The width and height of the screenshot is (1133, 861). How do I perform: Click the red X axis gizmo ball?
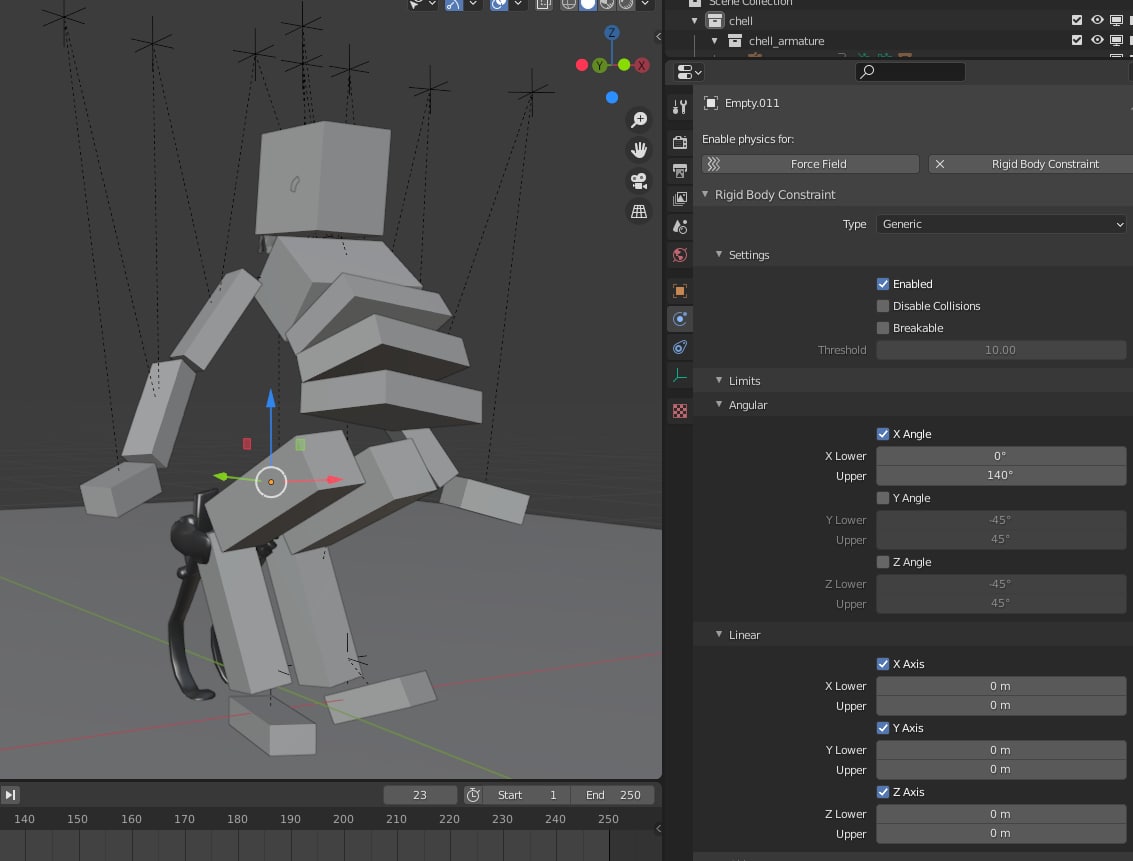642,65
